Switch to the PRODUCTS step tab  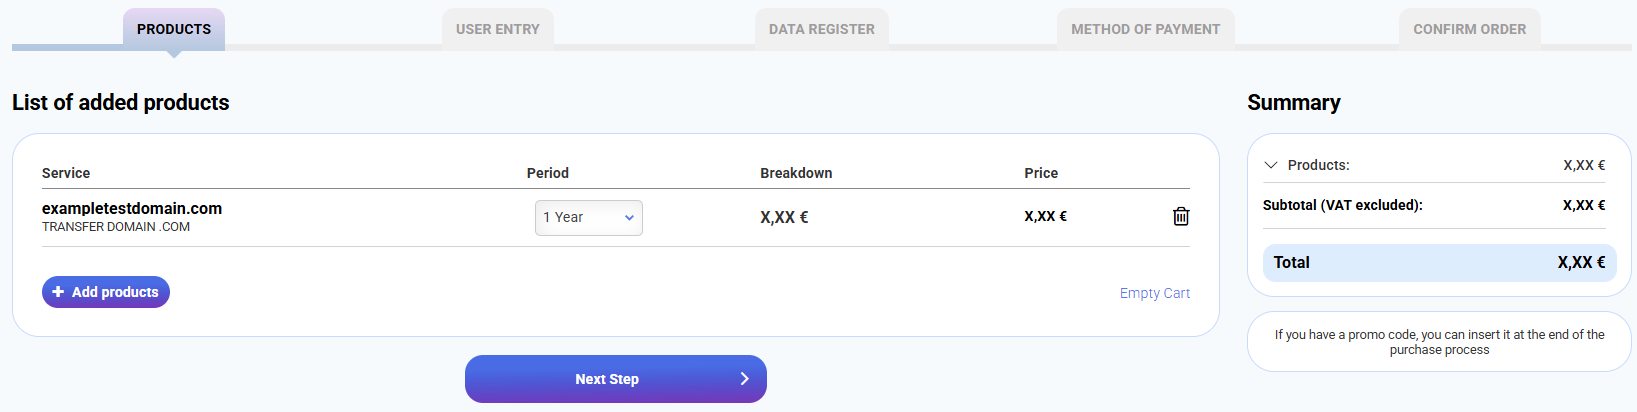click(x=174, y=29)
